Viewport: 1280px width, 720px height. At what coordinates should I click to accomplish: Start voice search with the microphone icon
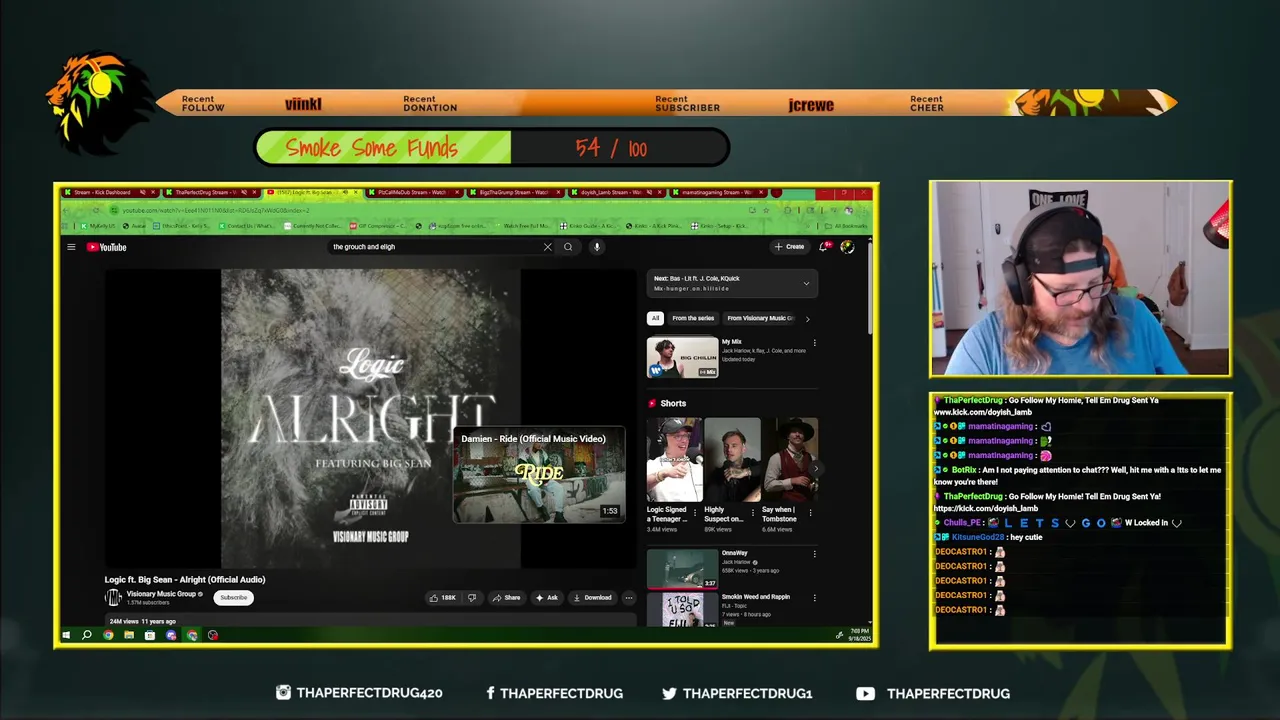pos(596,247)
